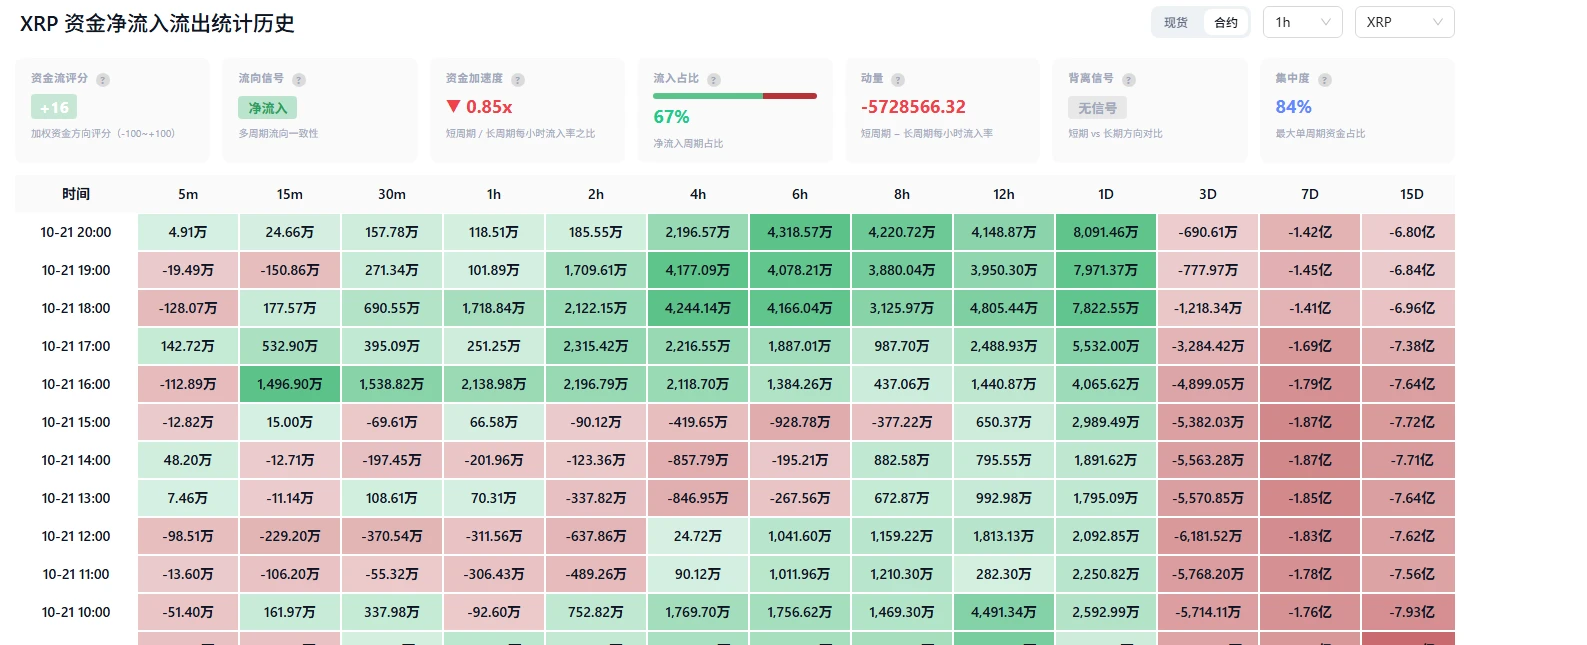
Task: Expand the XRP coin selector dropdown
Action: [1404, 22]
